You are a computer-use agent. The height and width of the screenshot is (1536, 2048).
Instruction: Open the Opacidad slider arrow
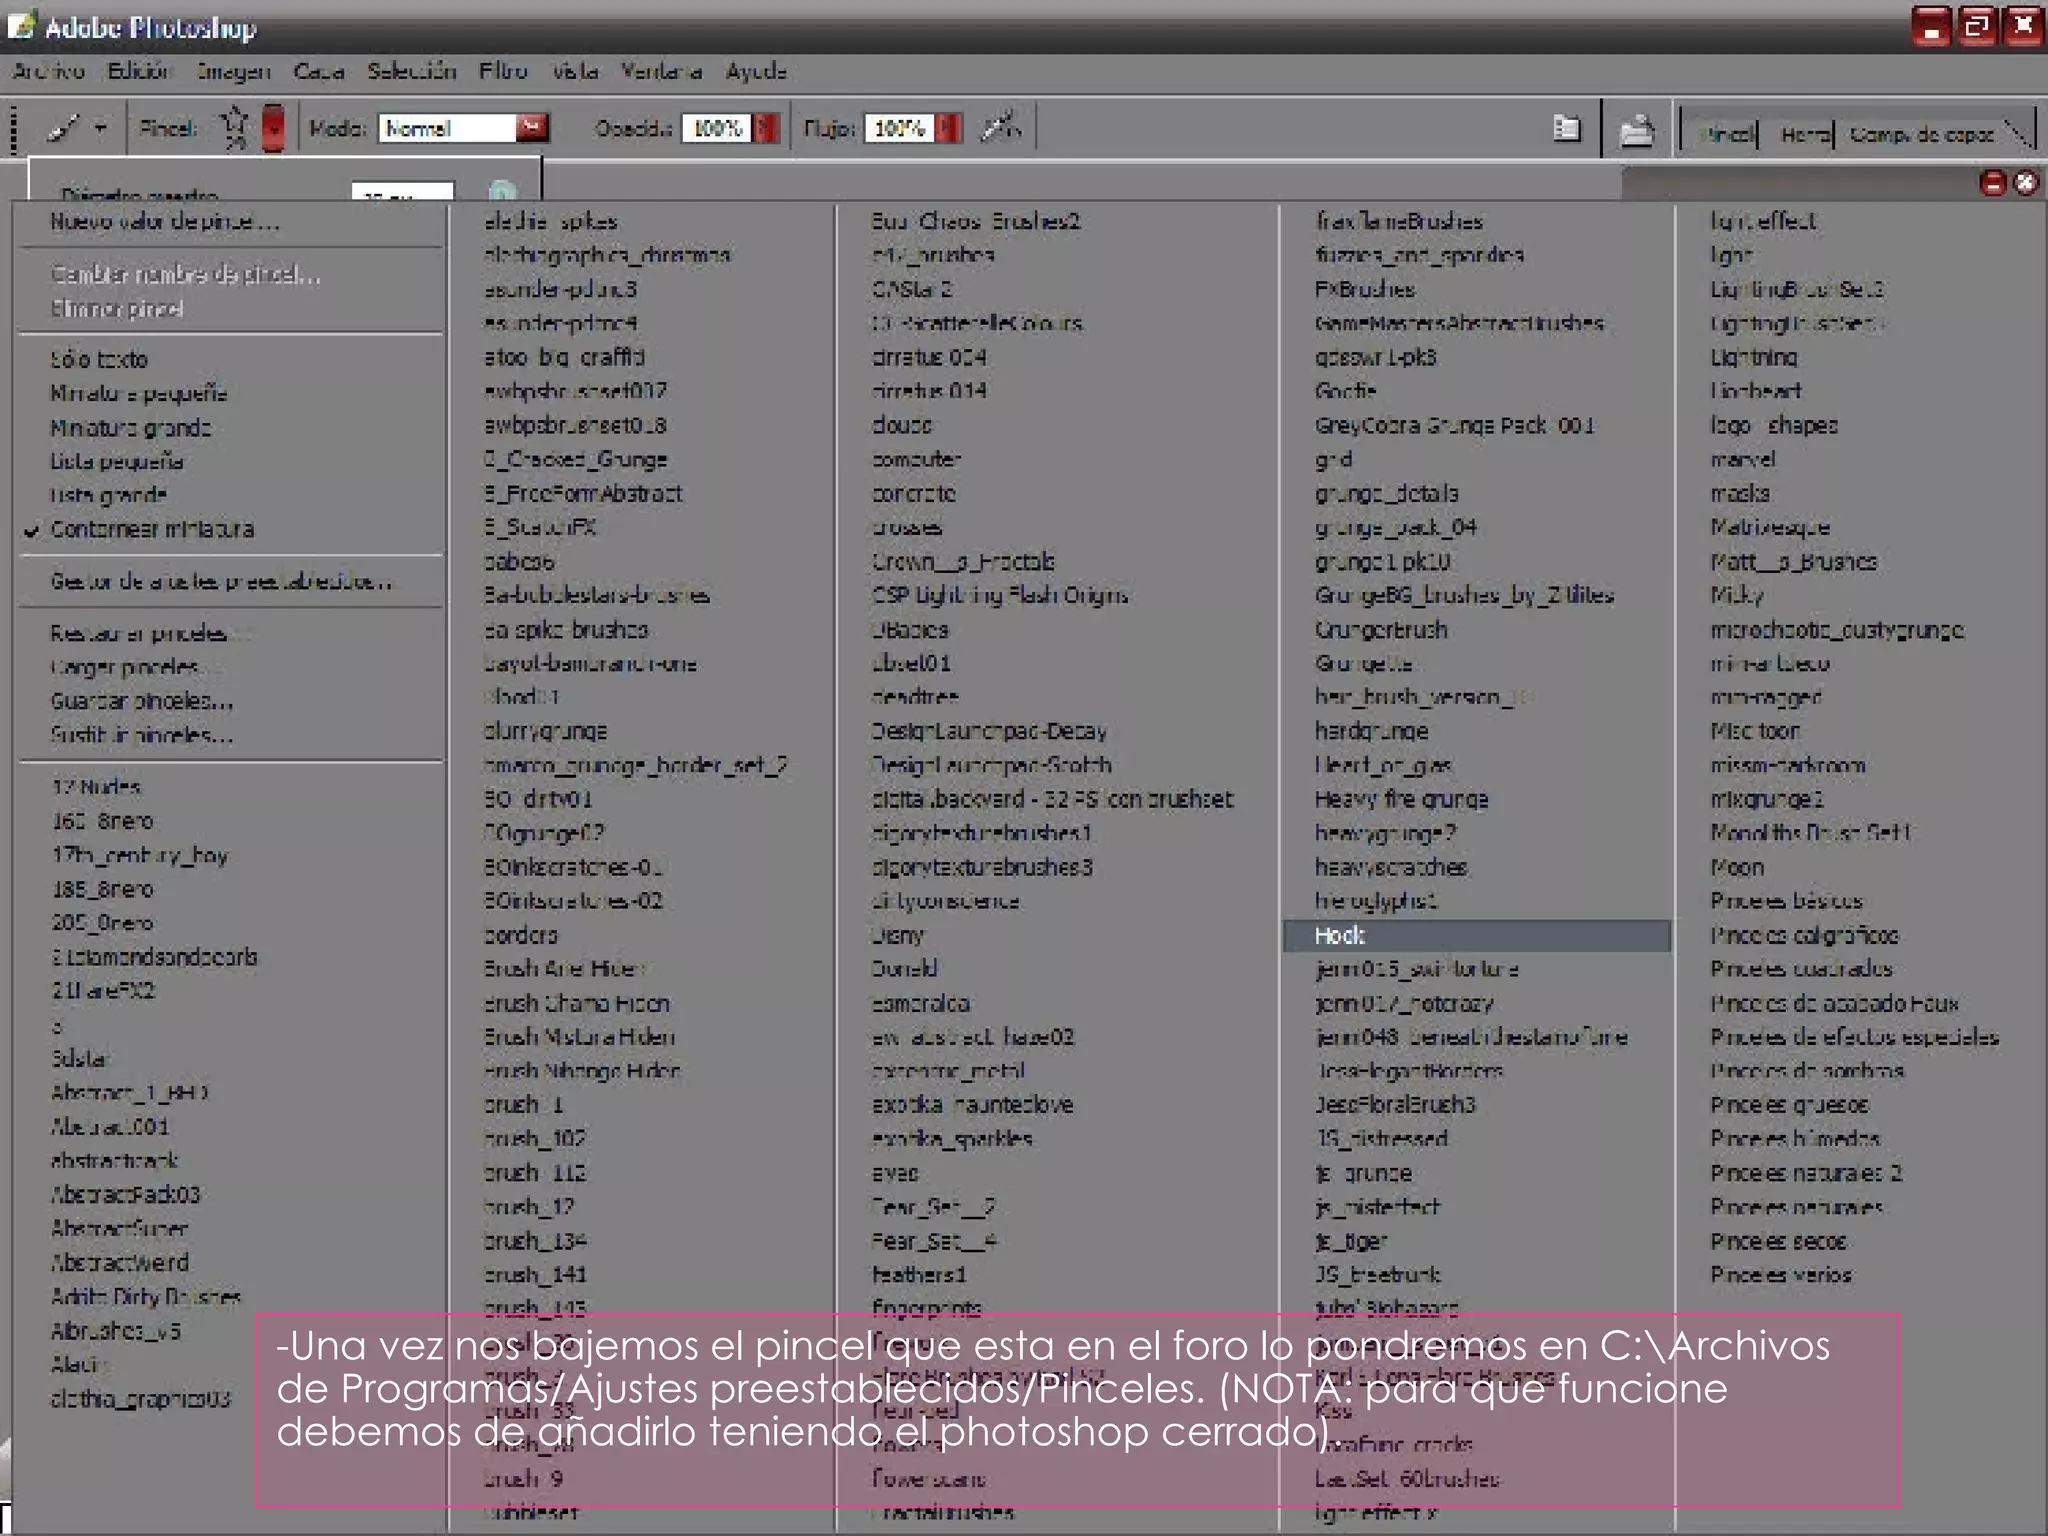point(766,128)
